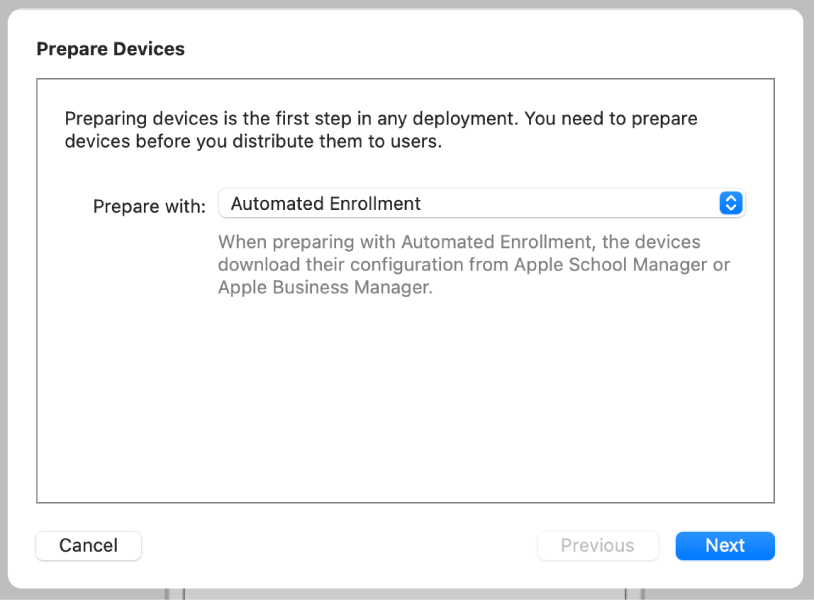Image resolution: width=814 pixels, height=601 pixels.
Task: Click the Previous button
Action: click(x=598, y=545)
